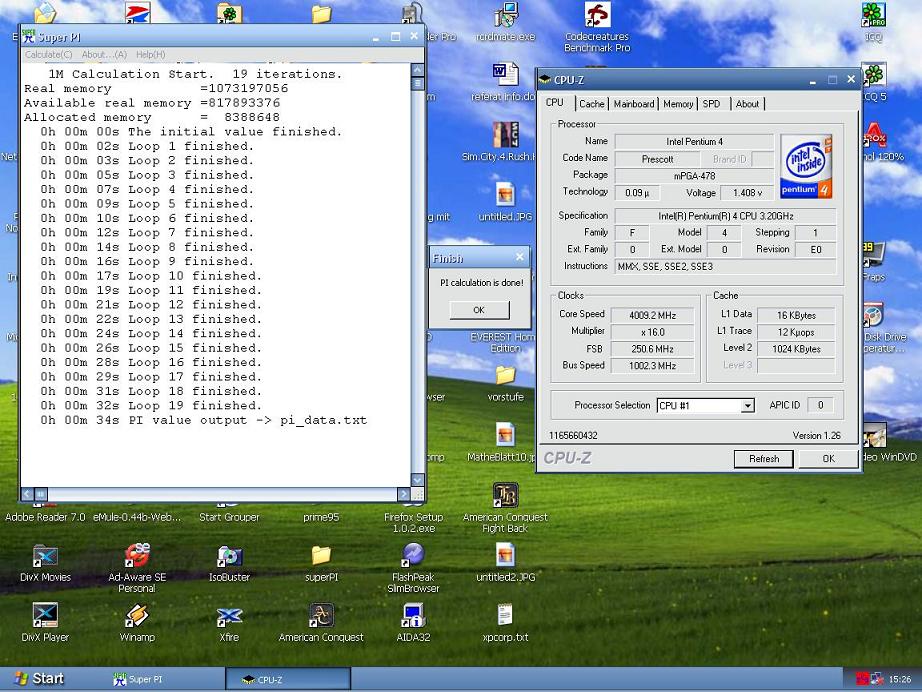Click the 'PI value output' line
922x692 pixels.
pos(203,420)
